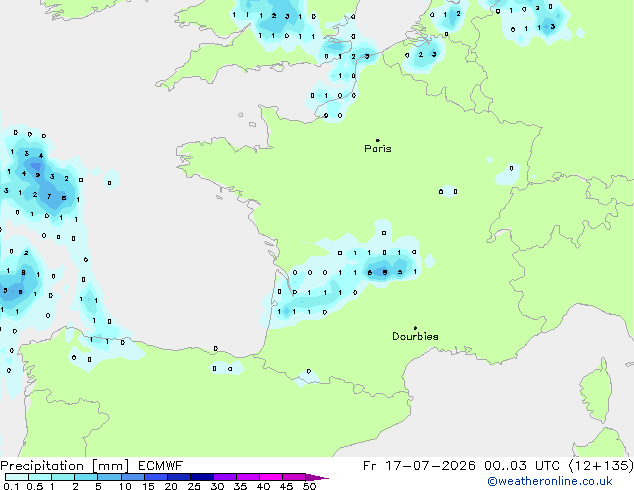Click the '35' legend scale label
Screen dimensions: 634x490
pyautogui.click(x=240, y=486)
